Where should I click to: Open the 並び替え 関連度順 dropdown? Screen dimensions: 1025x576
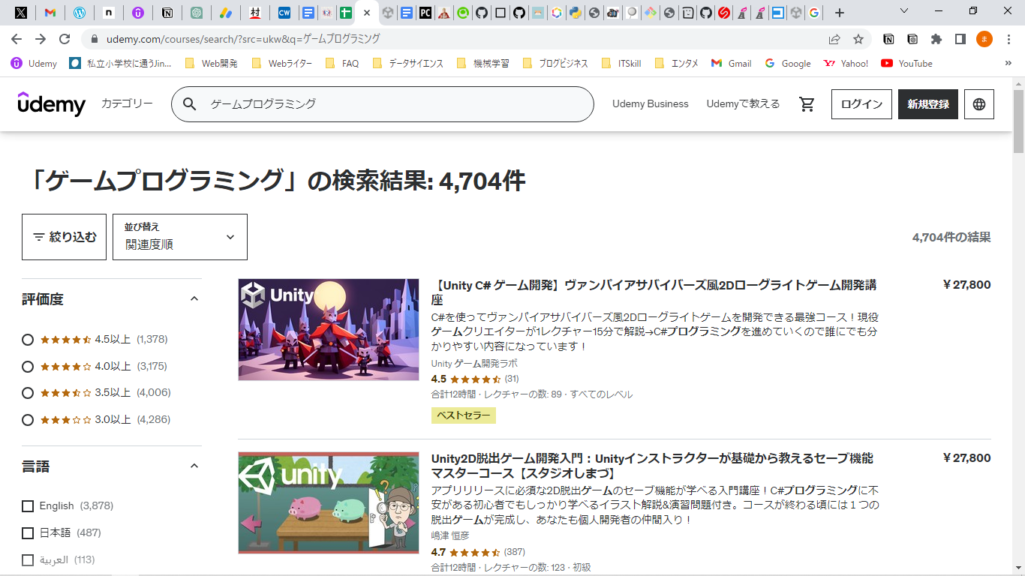click(x=180, y=237)
